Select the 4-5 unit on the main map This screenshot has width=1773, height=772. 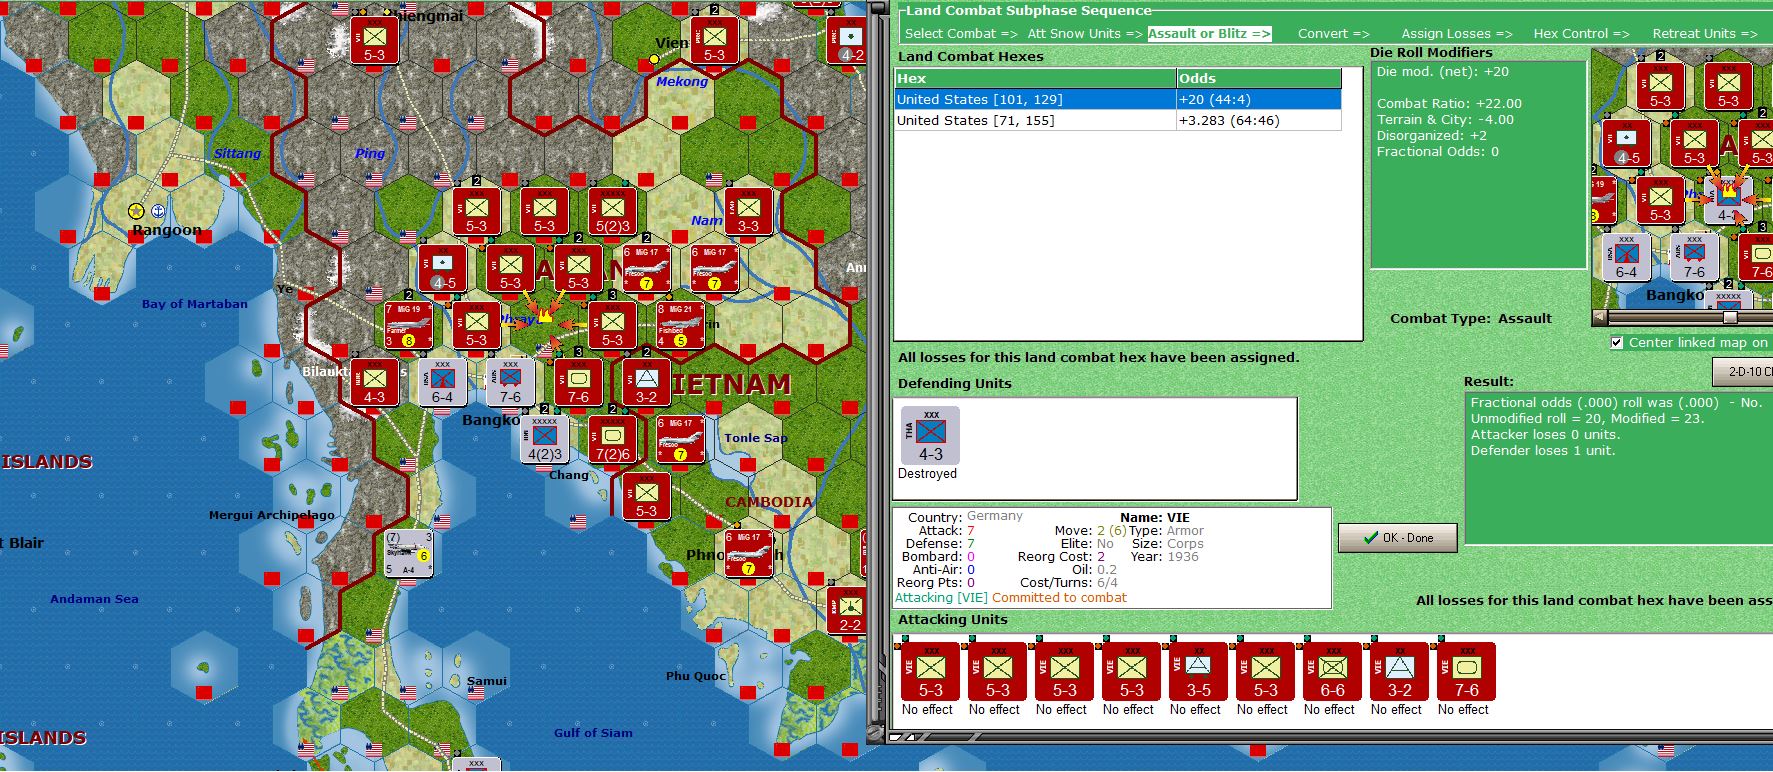click(443, 268)
